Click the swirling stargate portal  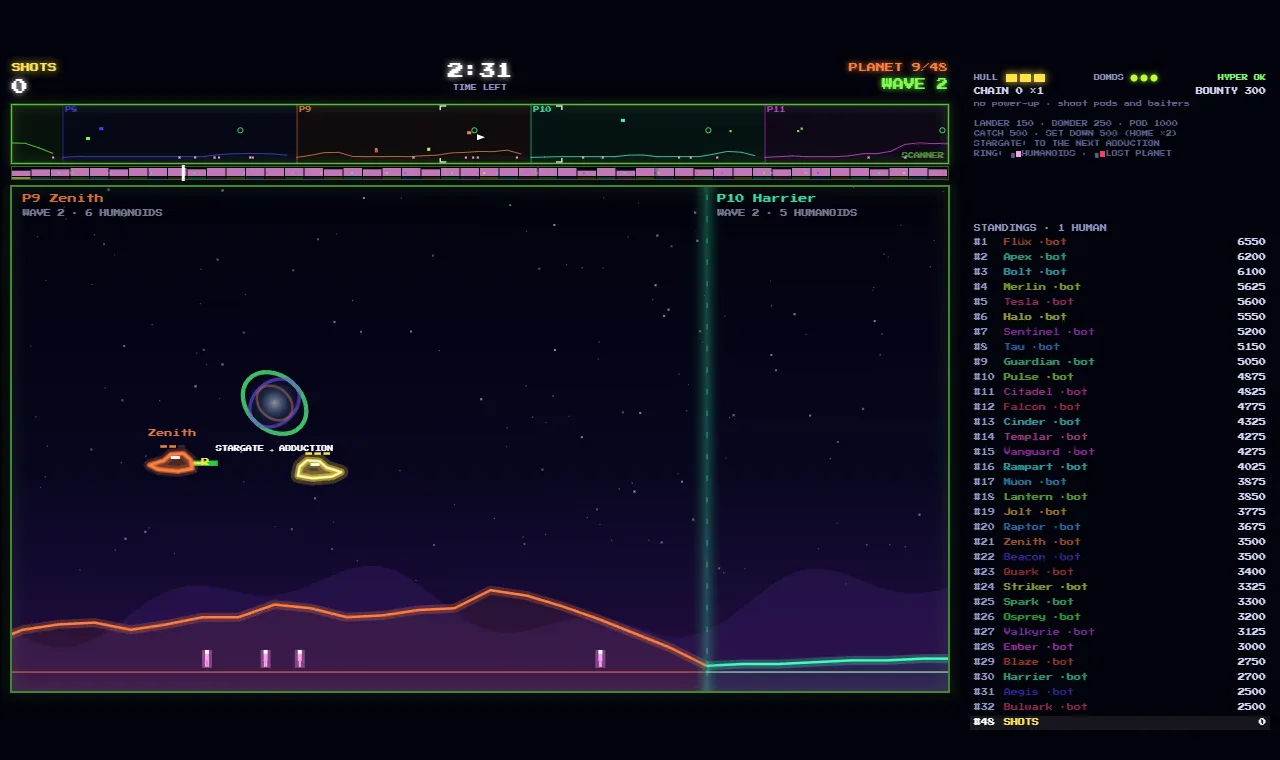pos(274,403)
